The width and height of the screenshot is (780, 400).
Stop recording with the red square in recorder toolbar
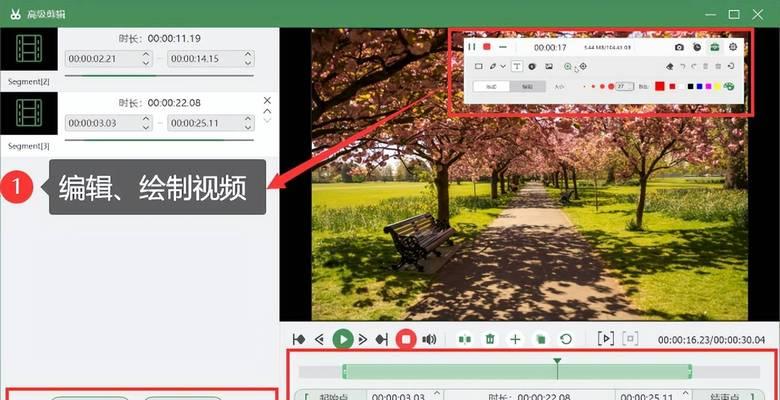pyautogui.click(x=487, y=47)
